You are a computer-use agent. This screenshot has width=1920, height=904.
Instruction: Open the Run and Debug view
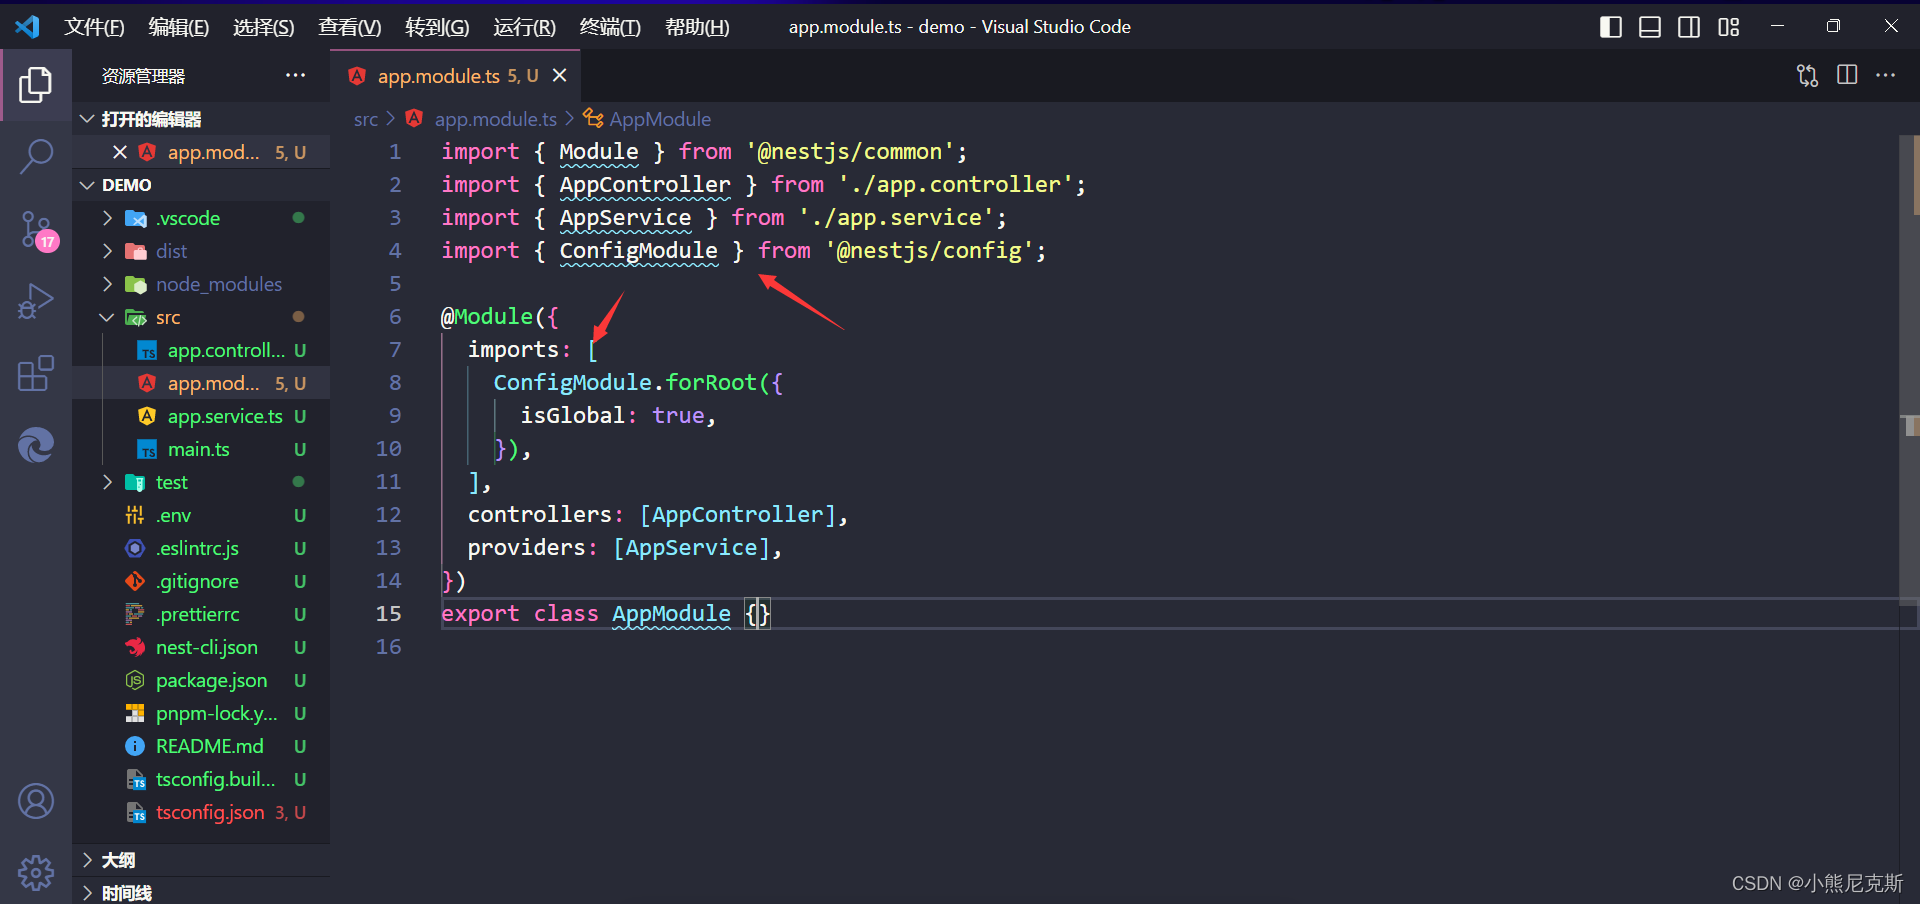pos(36,301)
